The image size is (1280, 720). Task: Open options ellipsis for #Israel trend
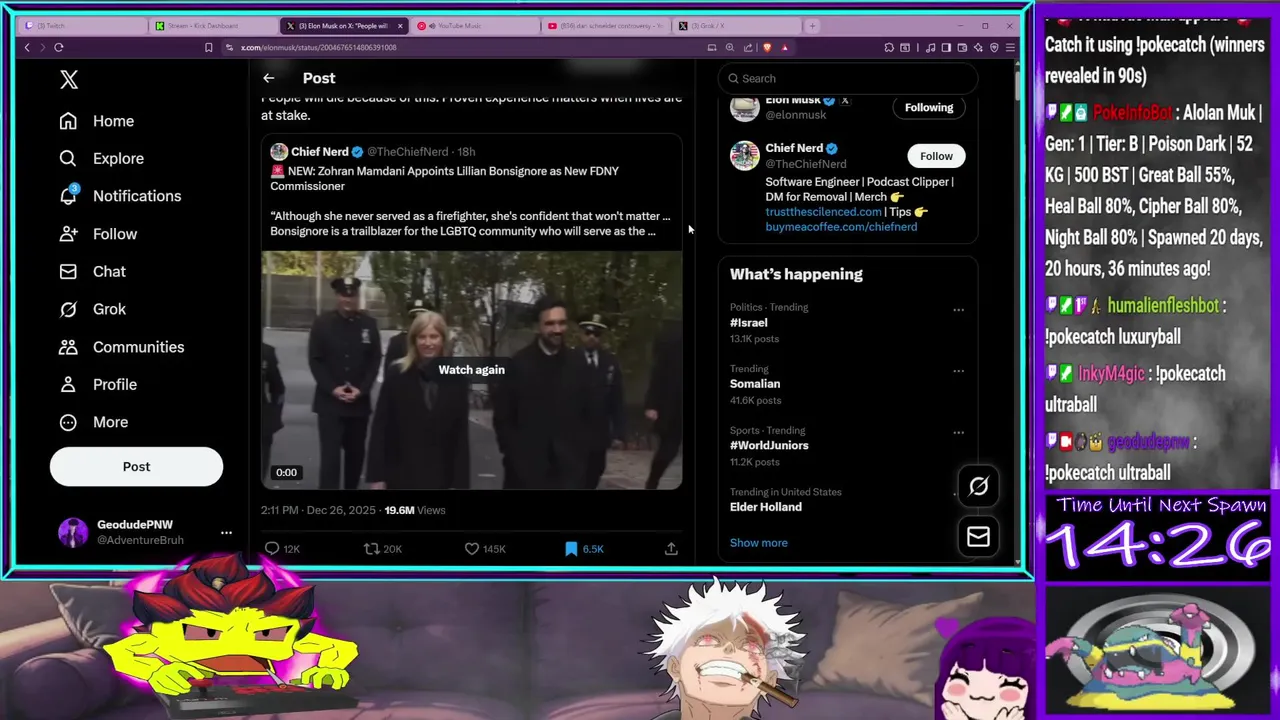pyautogui.click(x=958, y=310)
